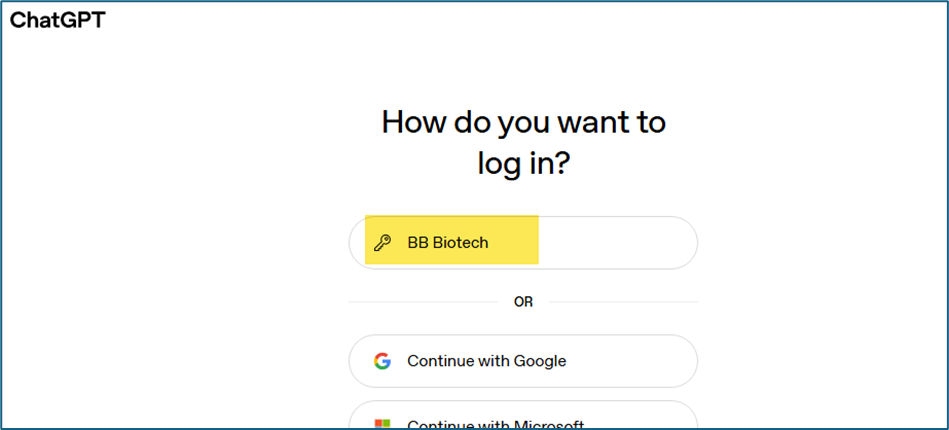Click the word "Microsoft" in the login button
This screenshot has height=430, width=949.
pyautogui.click(x=549, y=424)
